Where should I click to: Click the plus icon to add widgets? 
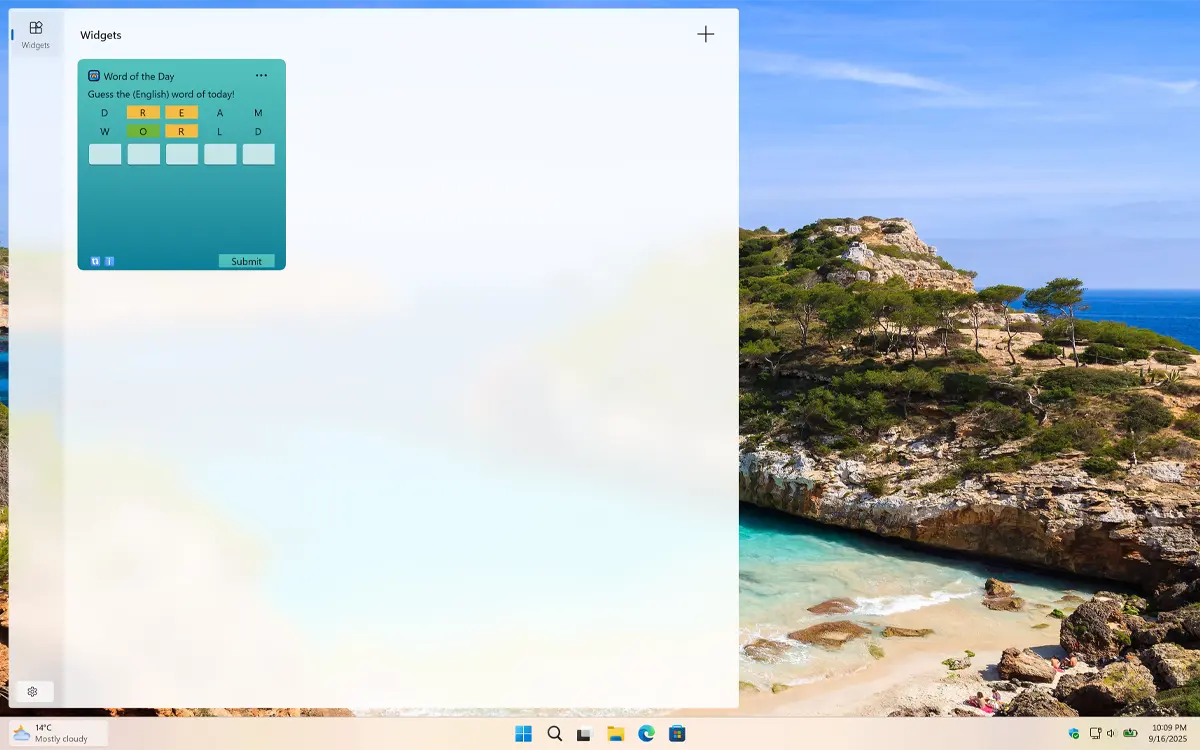706,35
